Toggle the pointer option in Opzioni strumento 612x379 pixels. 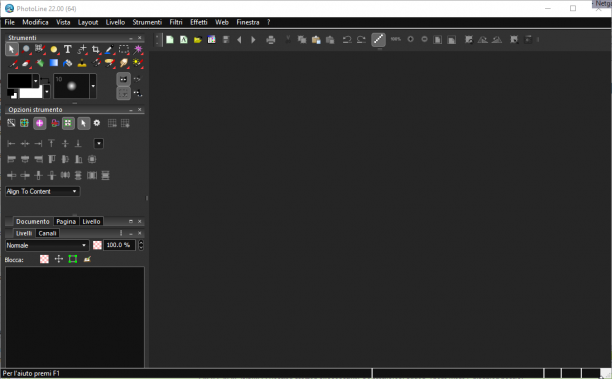point(83,123)
